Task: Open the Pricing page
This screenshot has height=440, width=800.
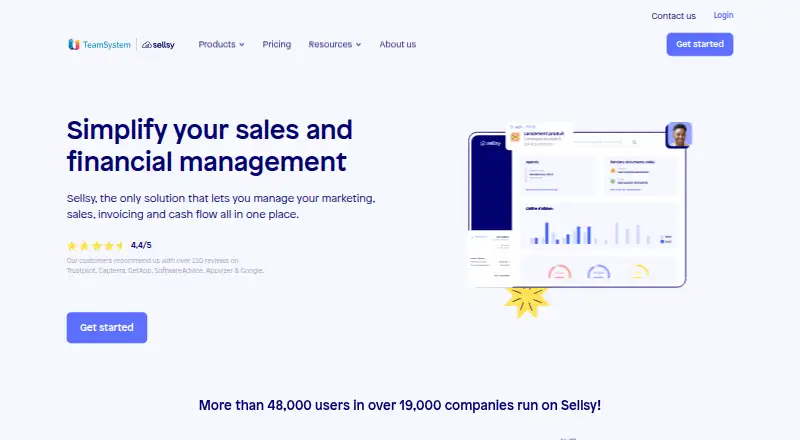Action: [x=277, y=44]
